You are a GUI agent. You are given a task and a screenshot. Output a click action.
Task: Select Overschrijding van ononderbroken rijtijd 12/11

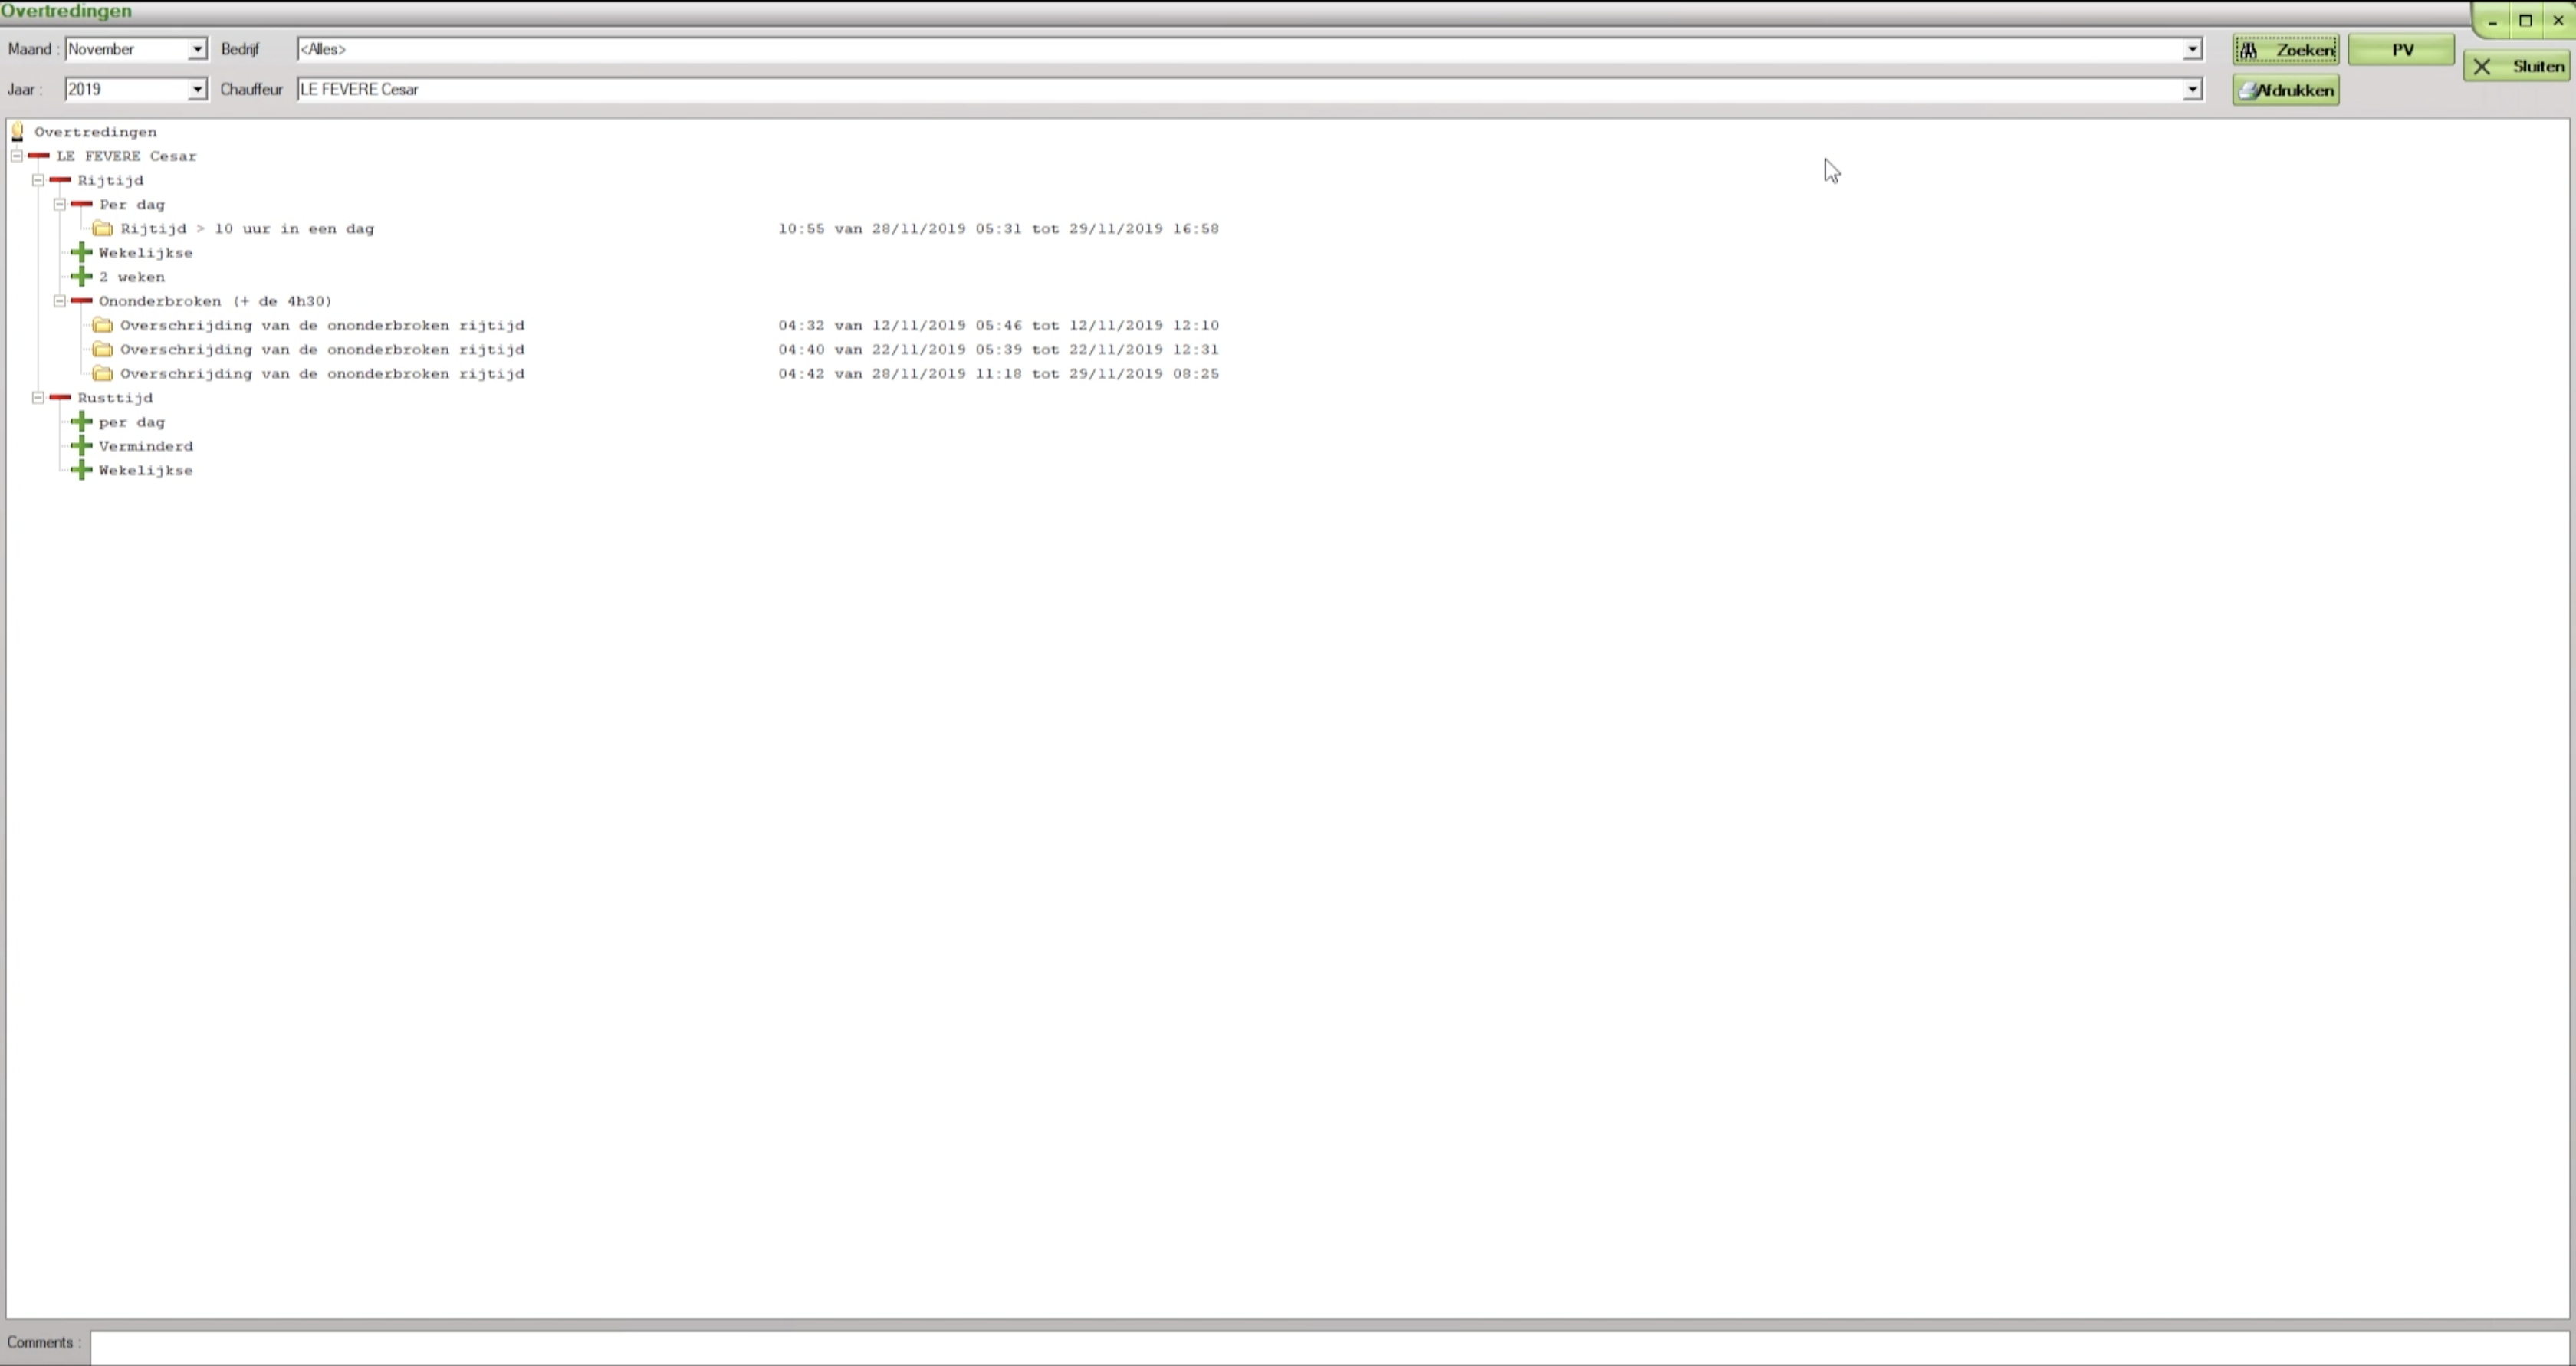coord(322,323)
